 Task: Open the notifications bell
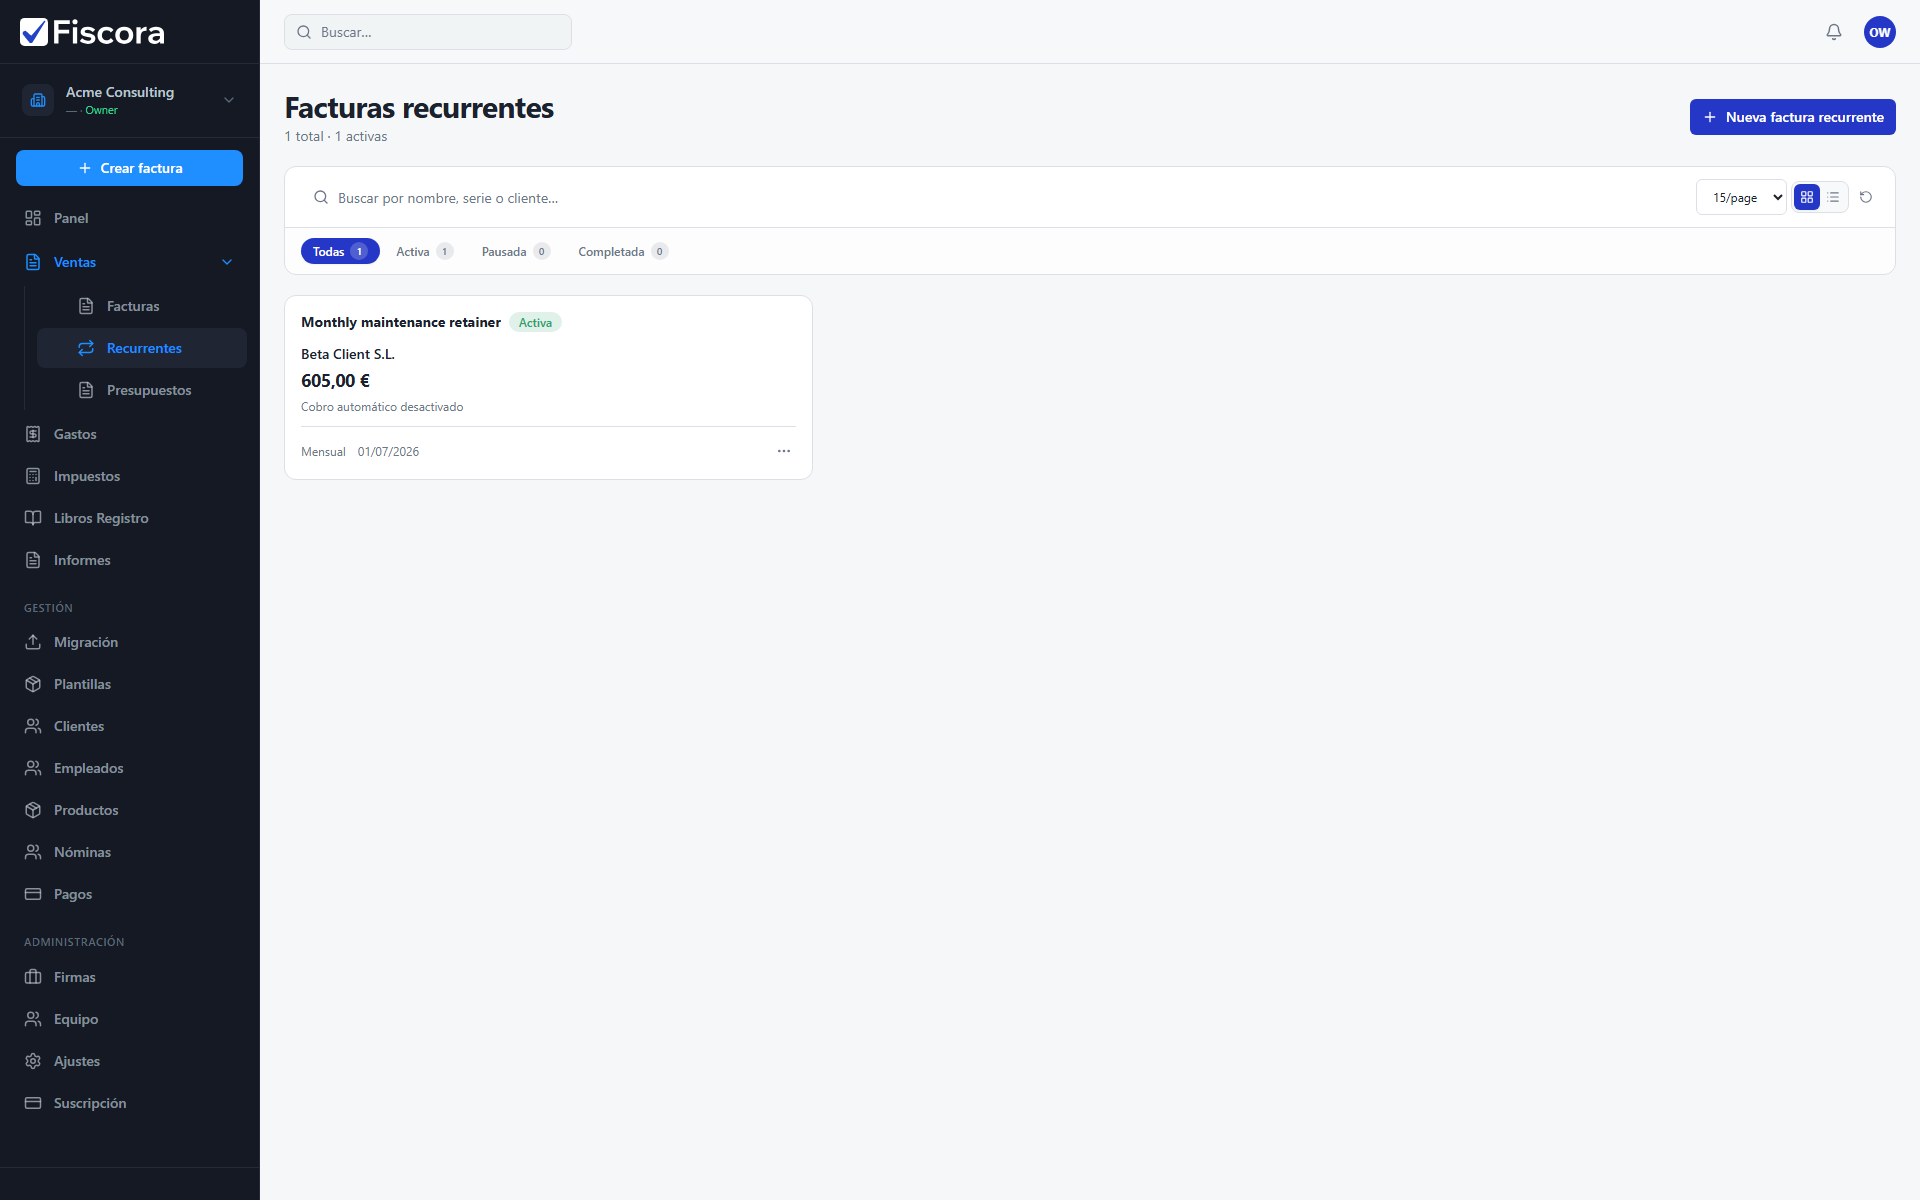(x=1833, y=32)
